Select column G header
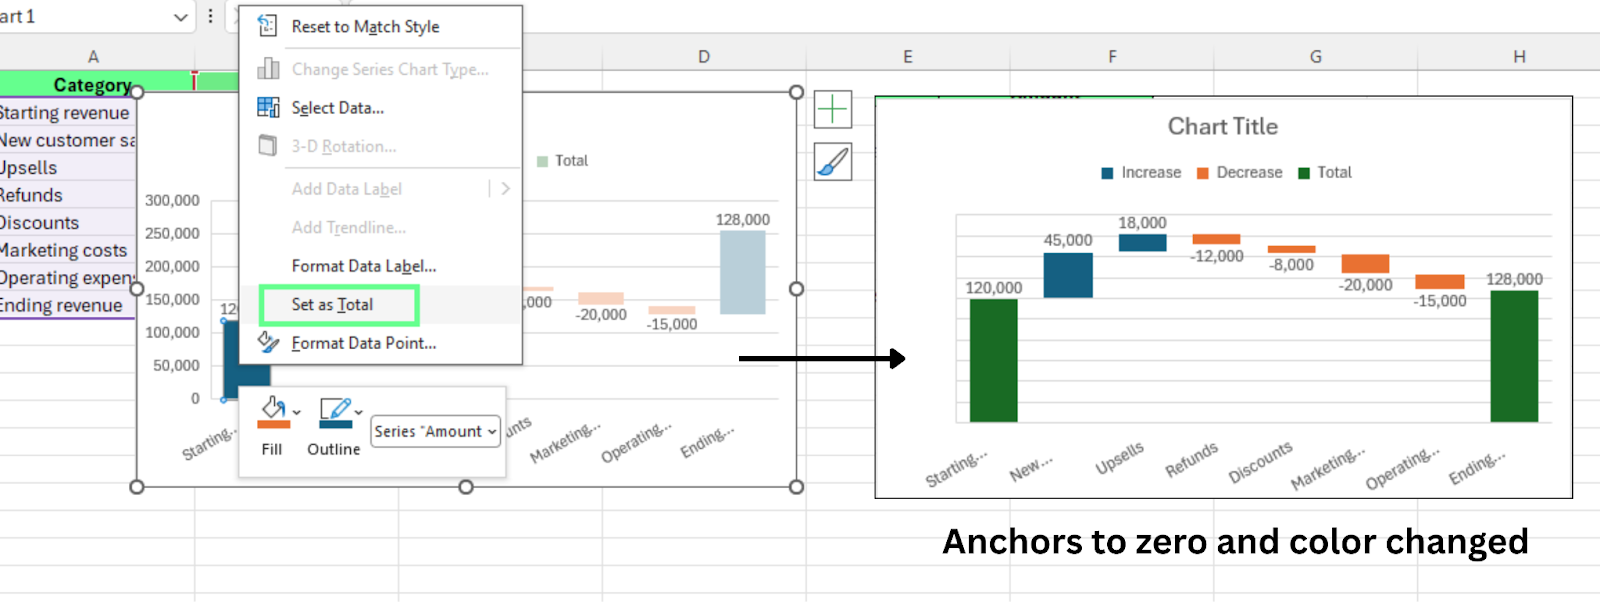 click(x=1316, y=57)
